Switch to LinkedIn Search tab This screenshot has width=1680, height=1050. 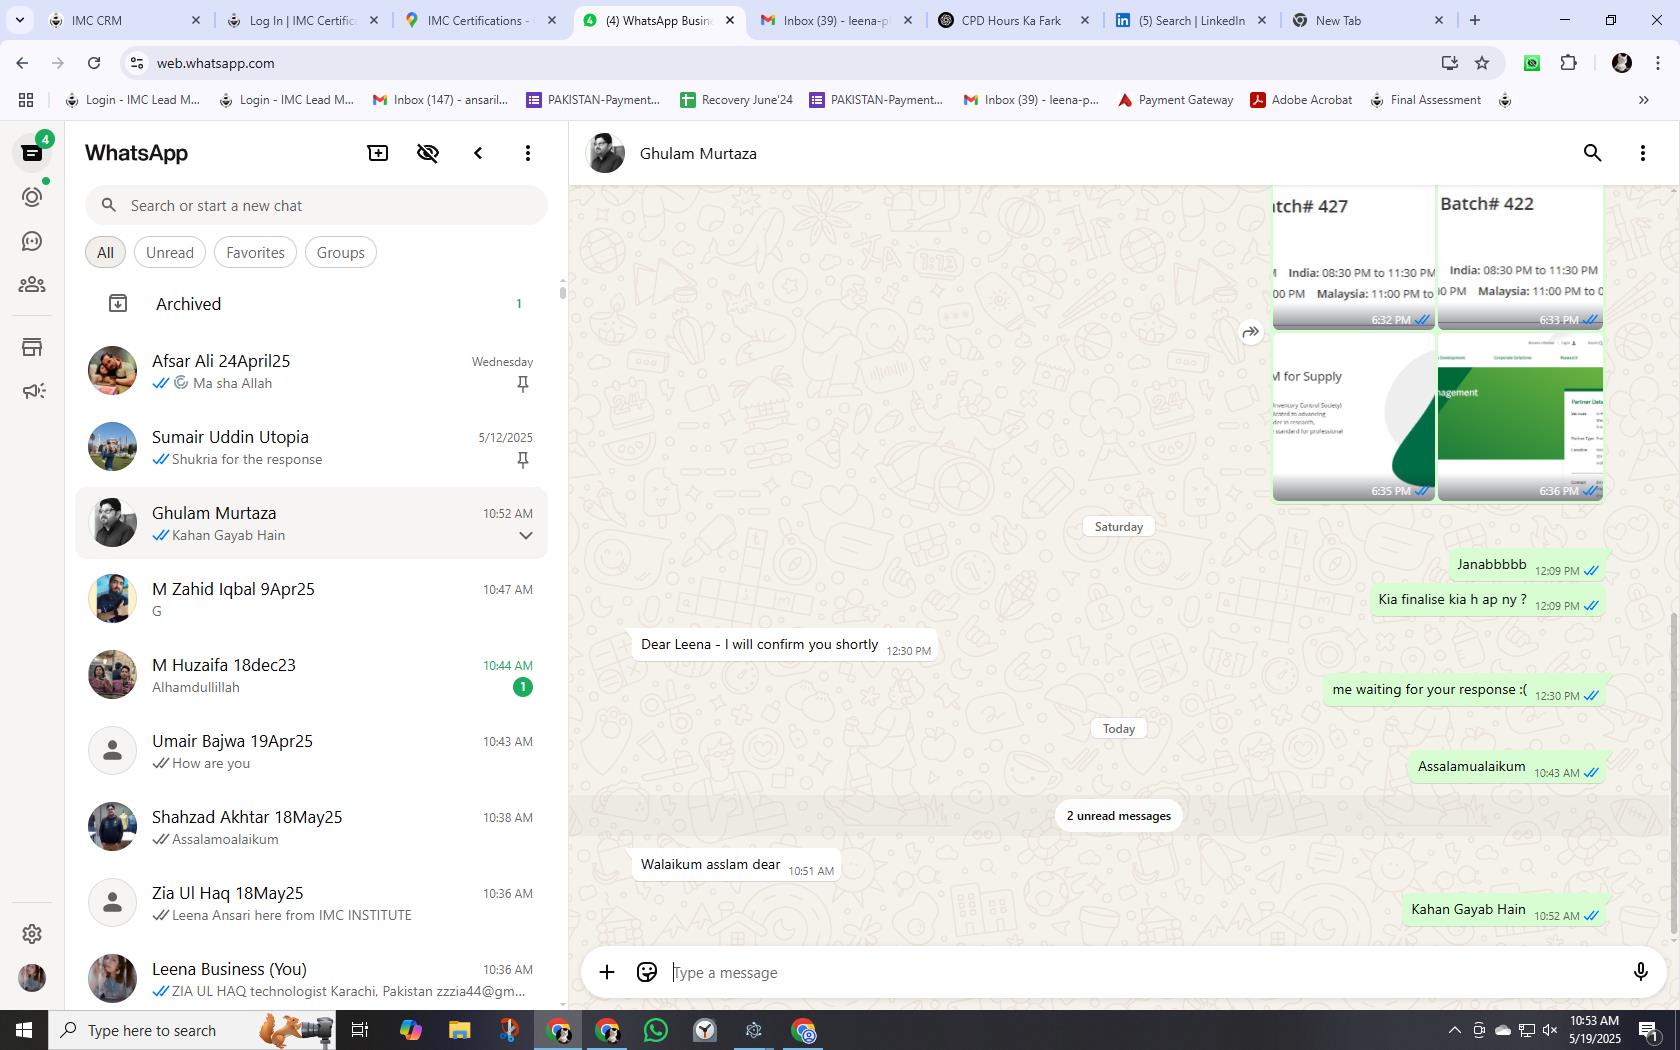[1191, 20]
